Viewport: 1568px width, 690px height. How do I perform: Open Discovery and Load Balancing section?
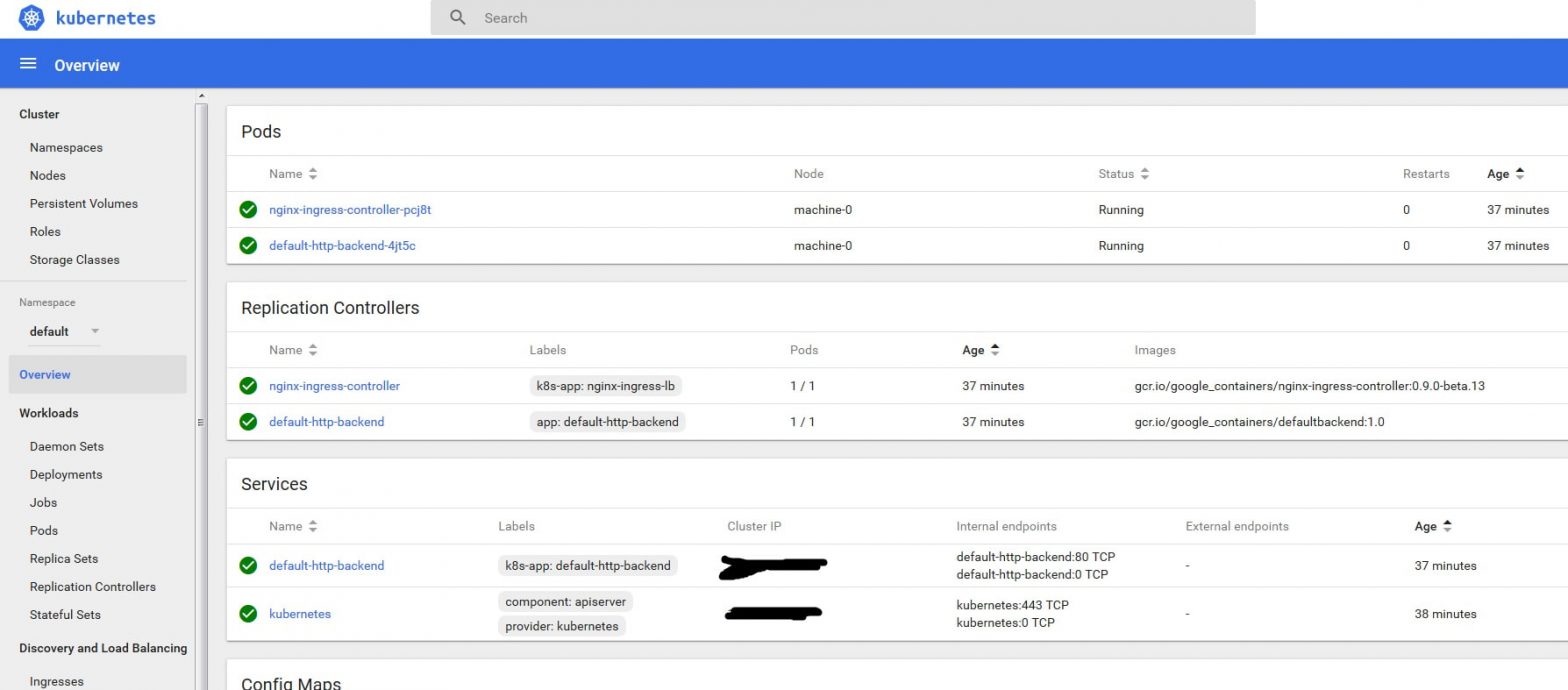coord(103,648)
